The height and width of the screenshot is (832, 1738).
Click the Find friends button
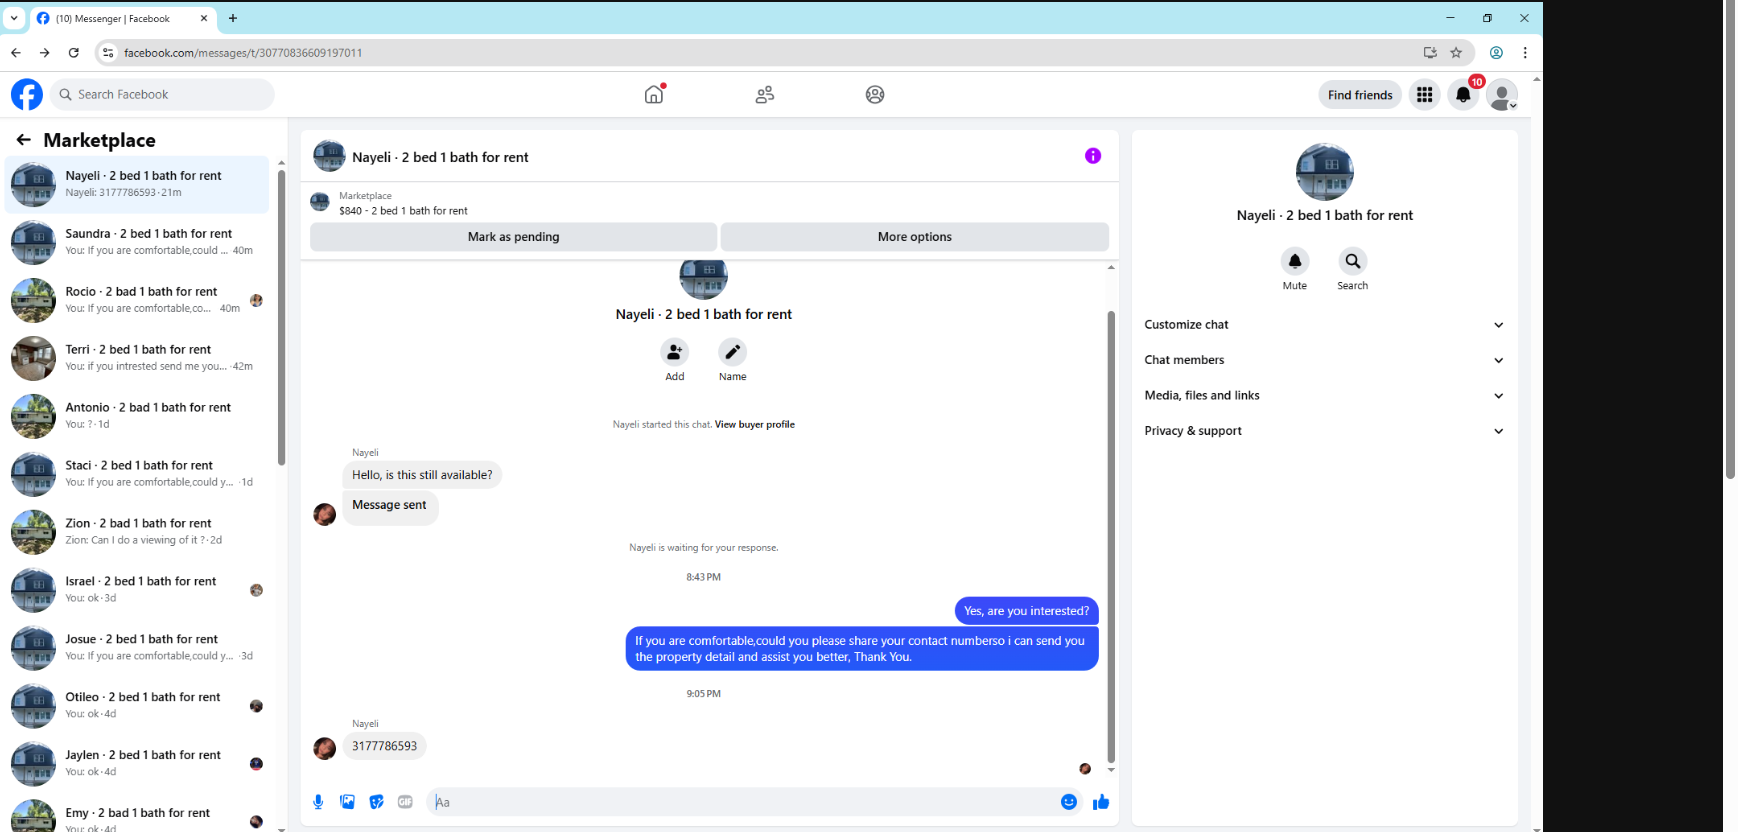click(1360, 95)
